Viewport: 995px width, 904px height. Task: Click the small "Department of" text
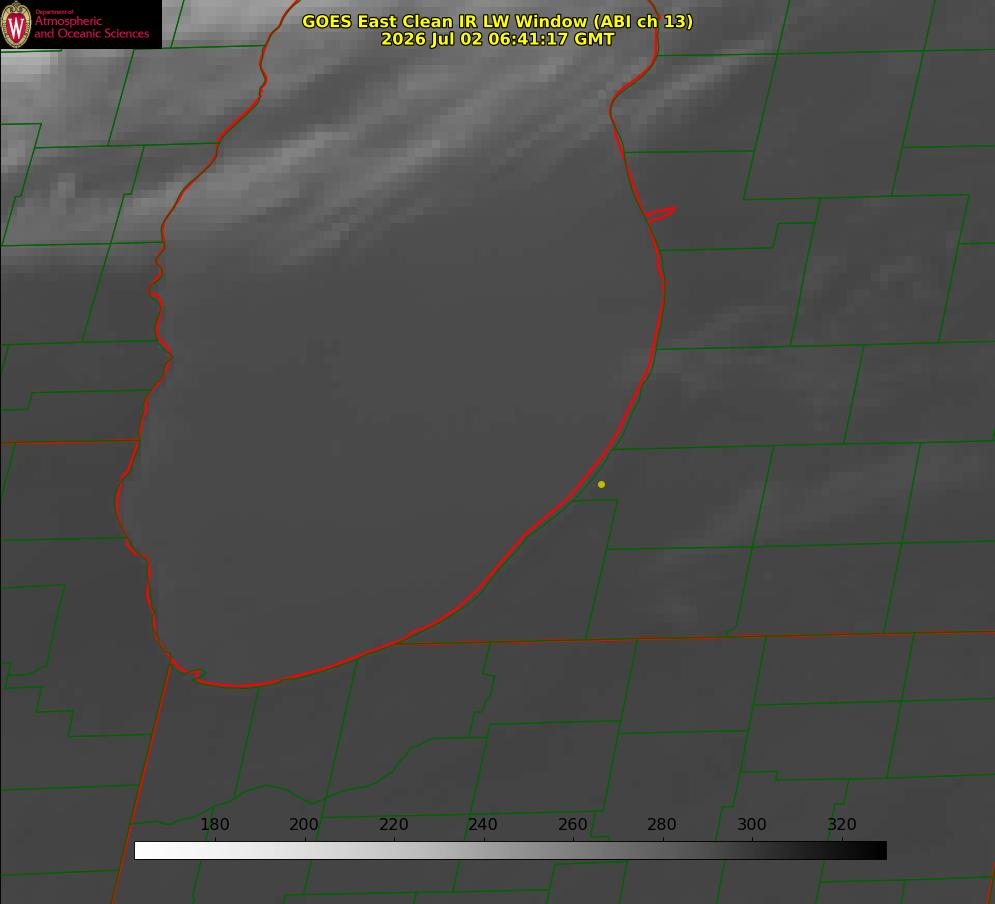[x=54, y=12]
